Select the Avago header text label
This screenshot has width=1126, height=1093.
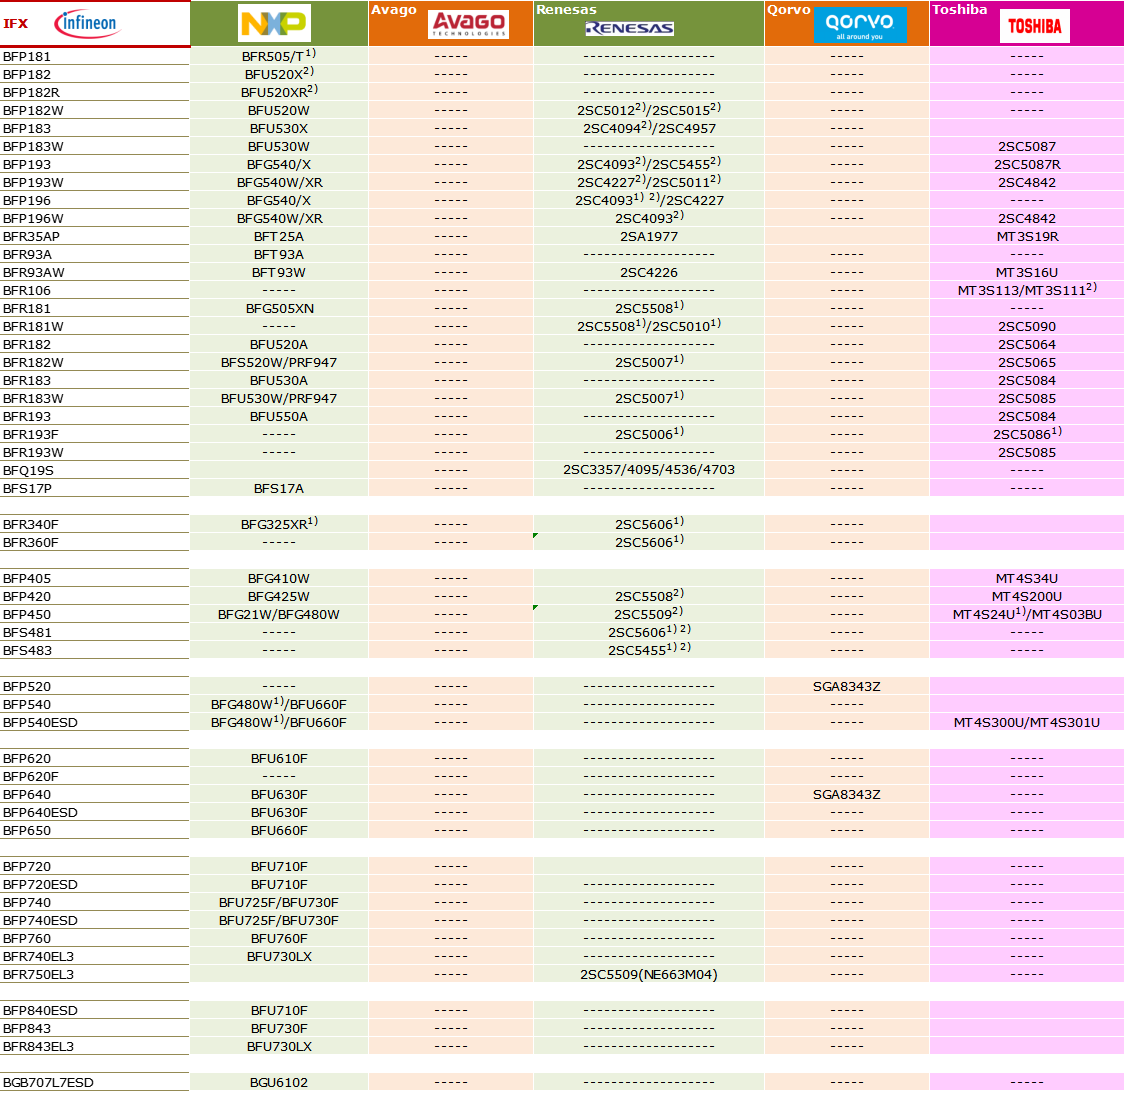tap(394, 9)
